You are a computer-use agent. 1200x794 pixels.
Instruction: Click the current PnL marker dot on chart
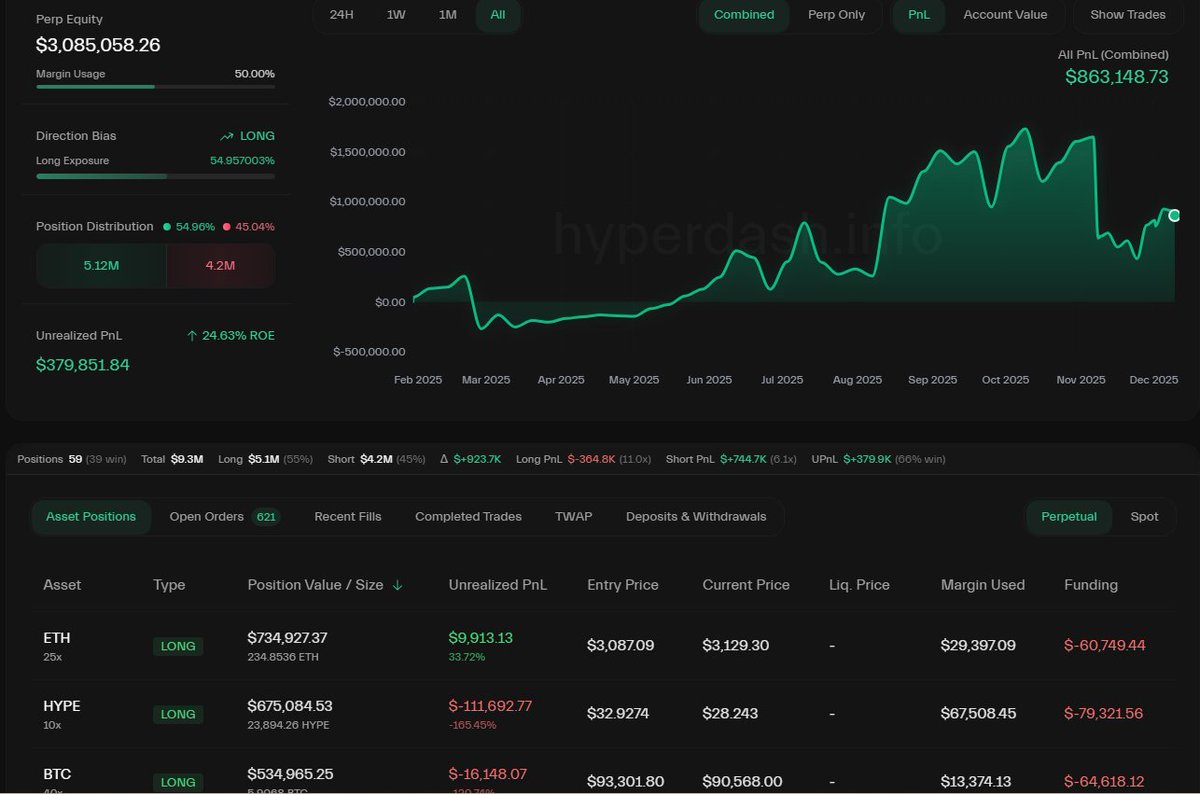click(x=1174, y=215)
